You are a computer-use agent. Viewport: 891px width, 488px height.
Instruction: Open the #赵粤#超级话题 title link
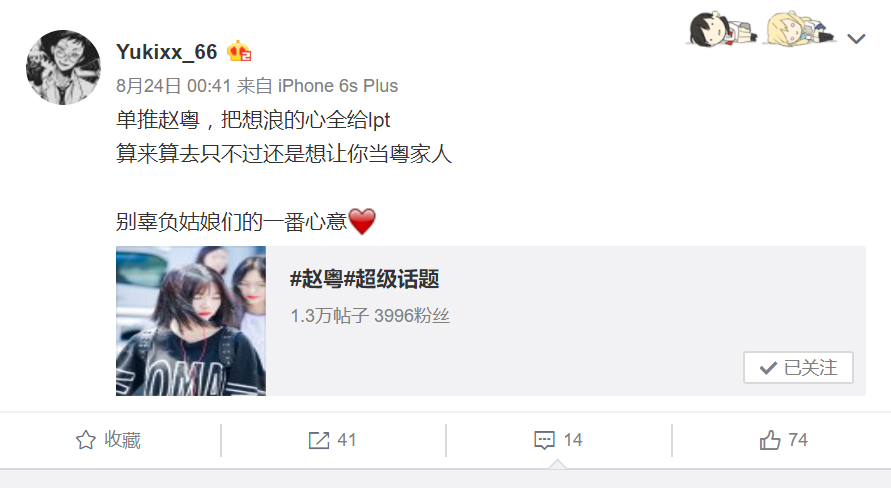coord(364,279)
